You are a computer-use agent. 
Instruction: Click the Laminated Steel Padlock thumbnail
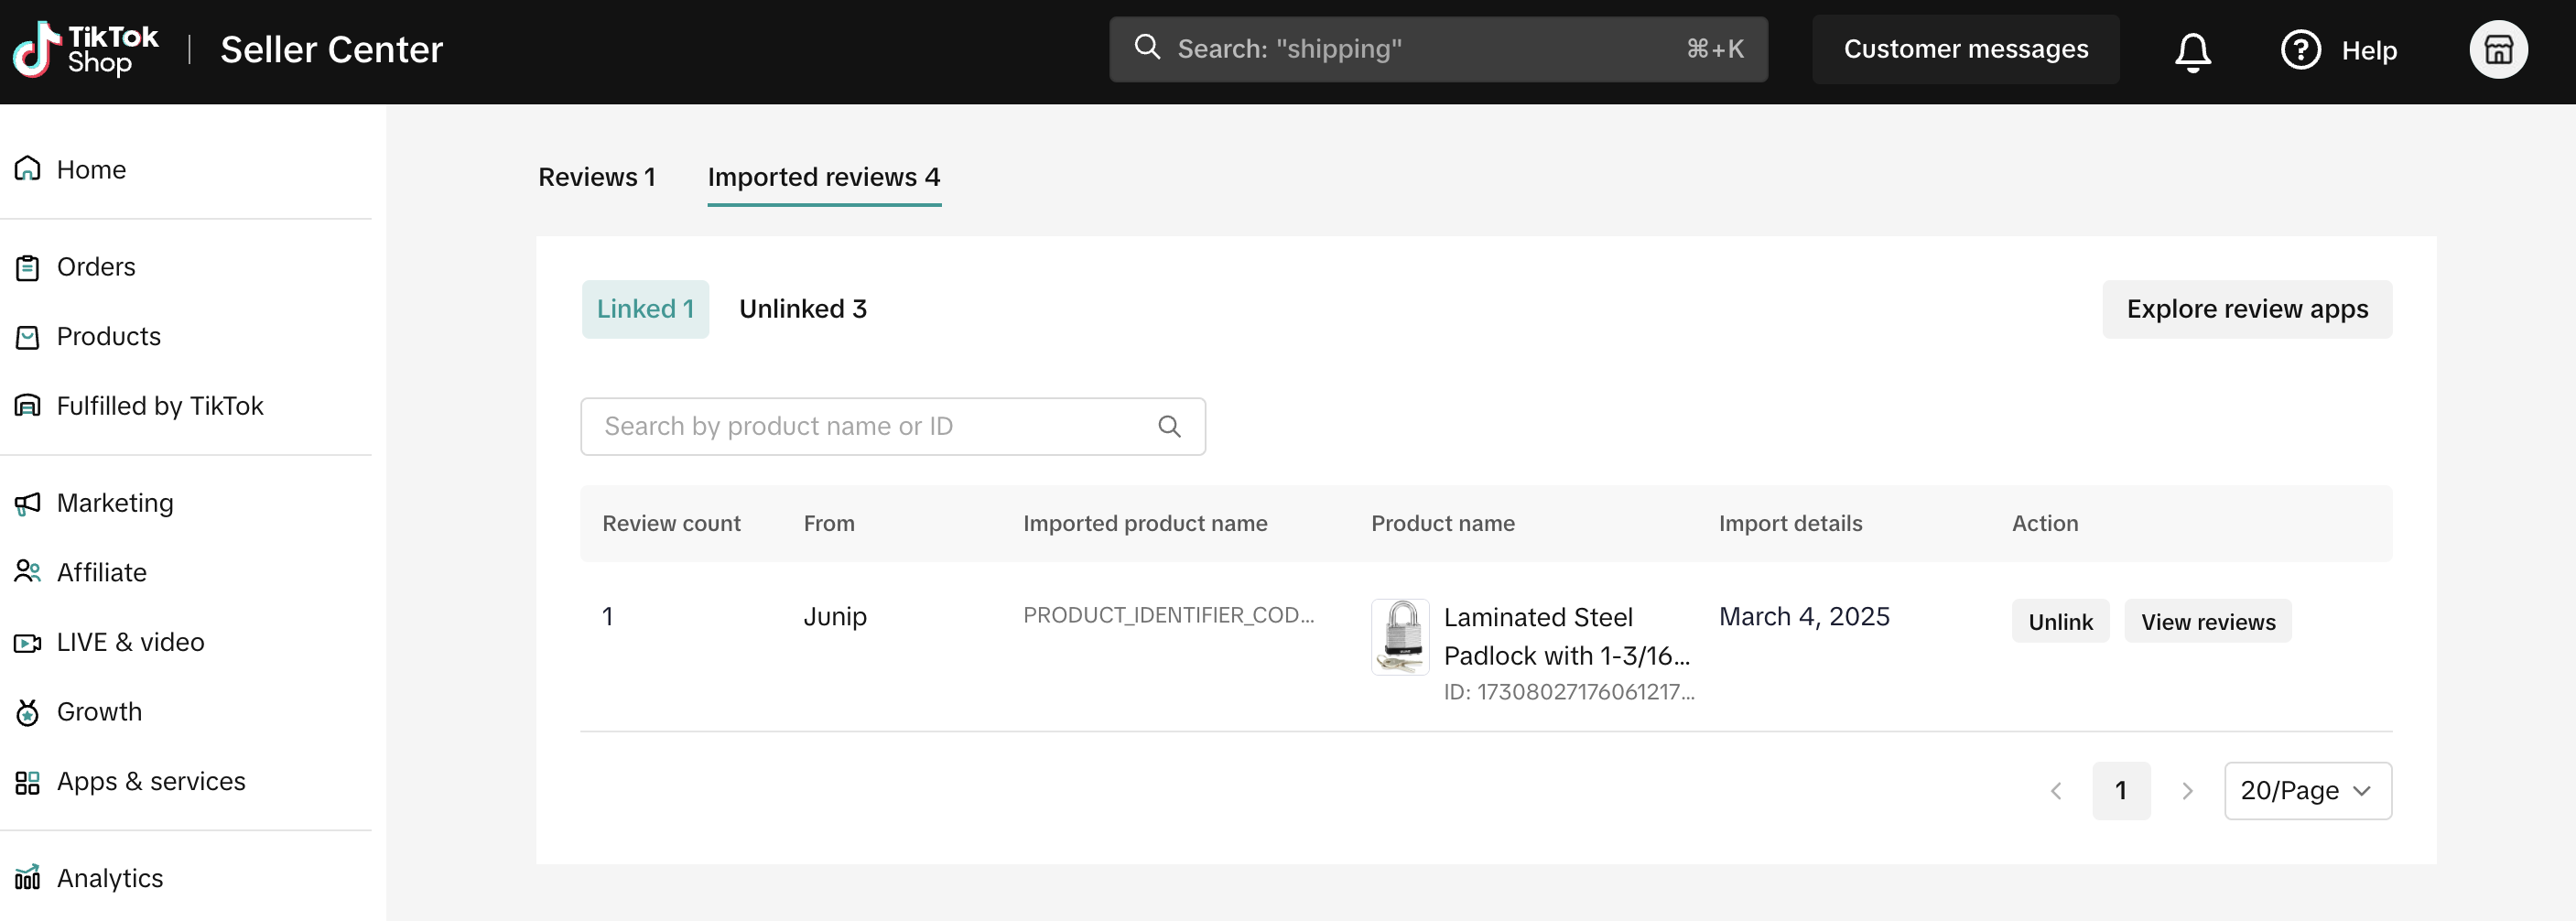click(x=1399, y=637)
